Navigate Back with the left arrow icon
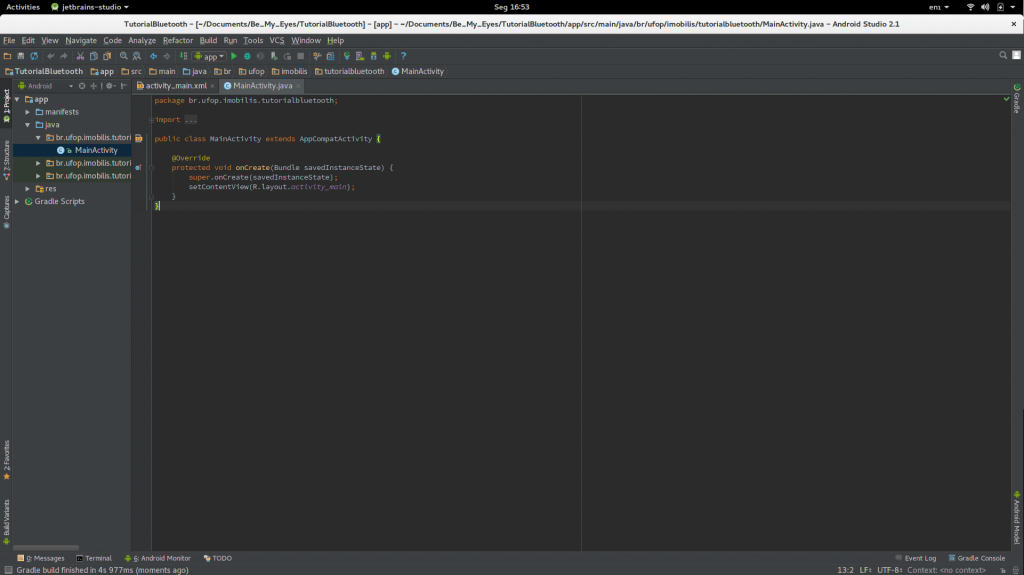This screenshot has width=1024, height=575. point(153,56)
